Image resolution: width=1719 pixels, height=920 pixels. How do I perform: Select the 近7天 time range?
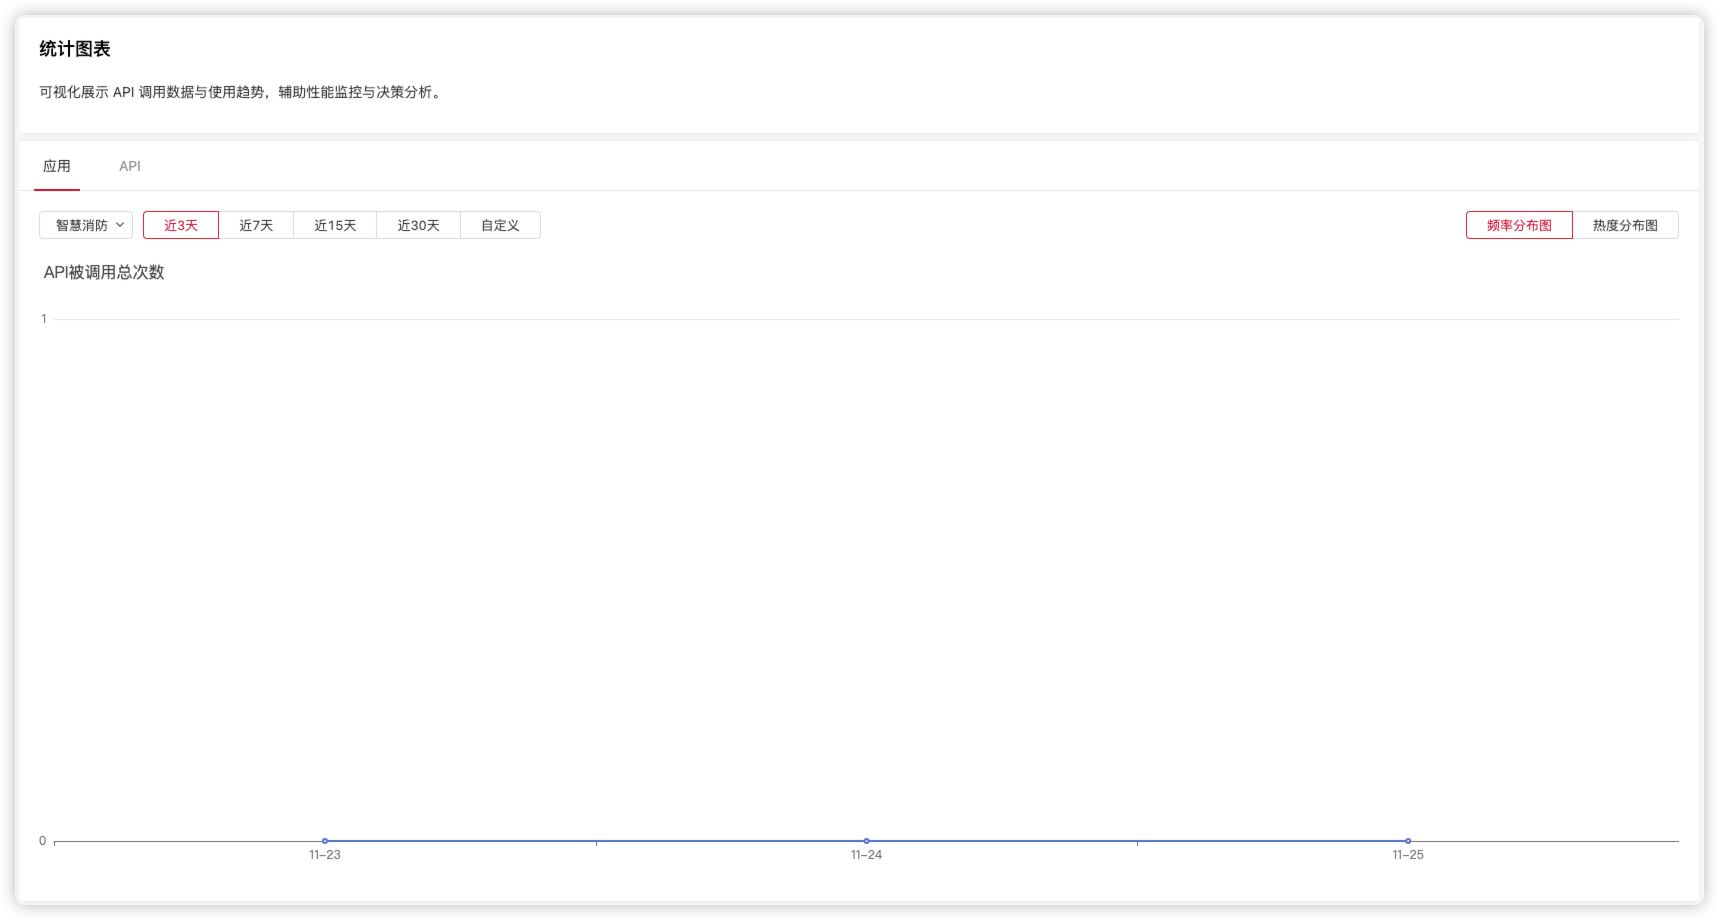256,225
